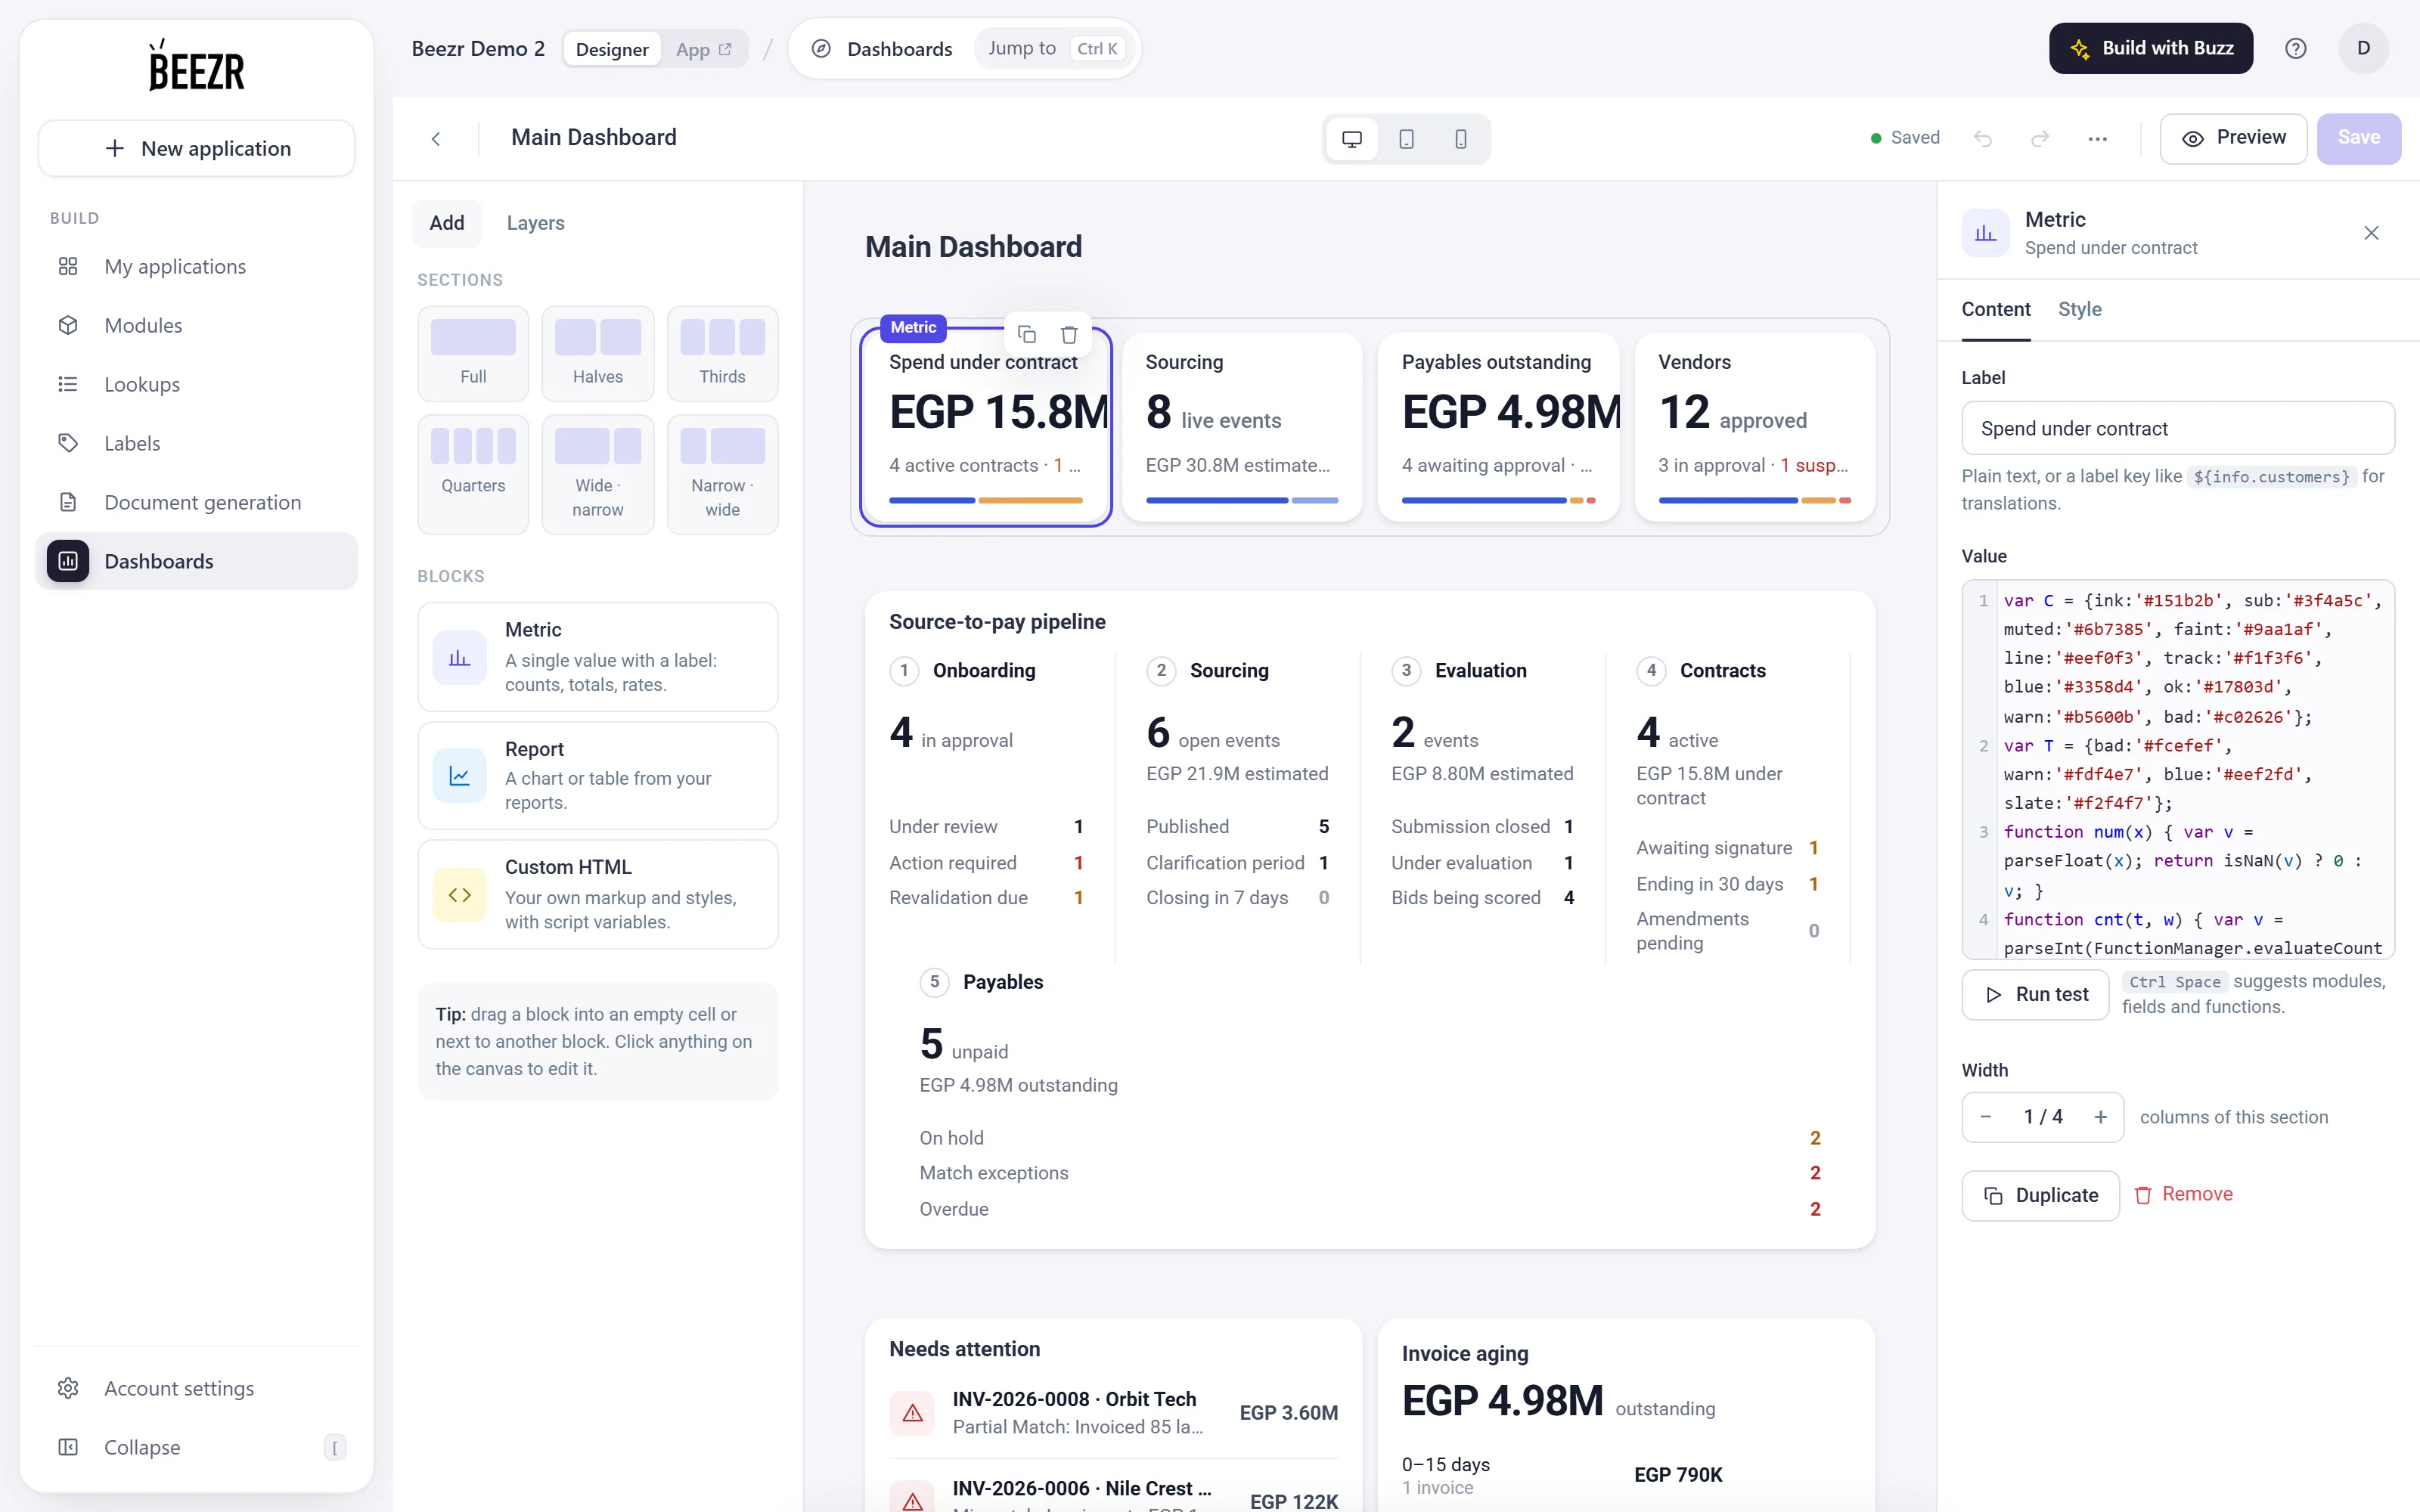This screenshot has width=2420, height=1512.
Task: Open Lookups in the sidebar
Action: click(x=197, y=384)
